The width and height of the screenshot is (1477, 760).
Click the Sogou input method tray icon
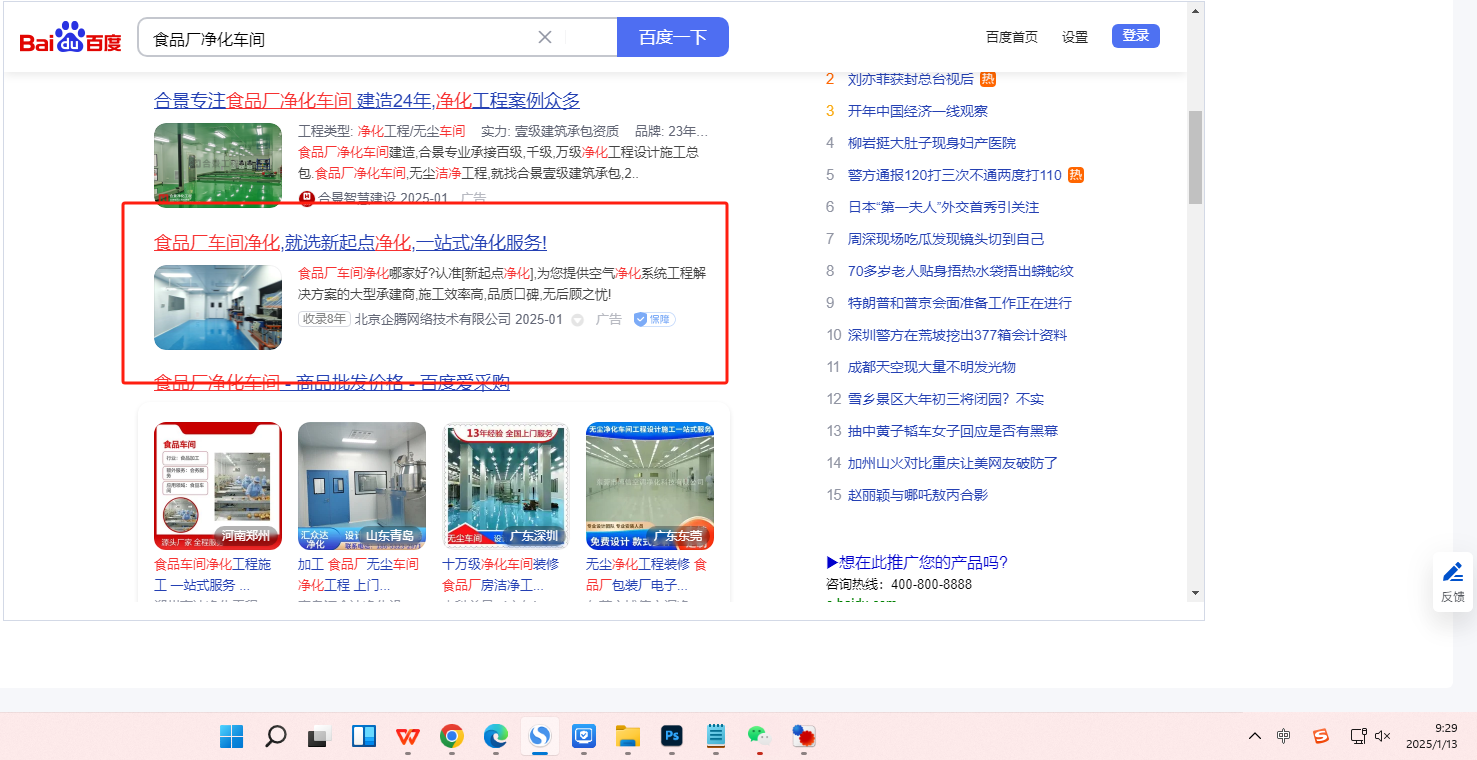tap(1321, 736)
